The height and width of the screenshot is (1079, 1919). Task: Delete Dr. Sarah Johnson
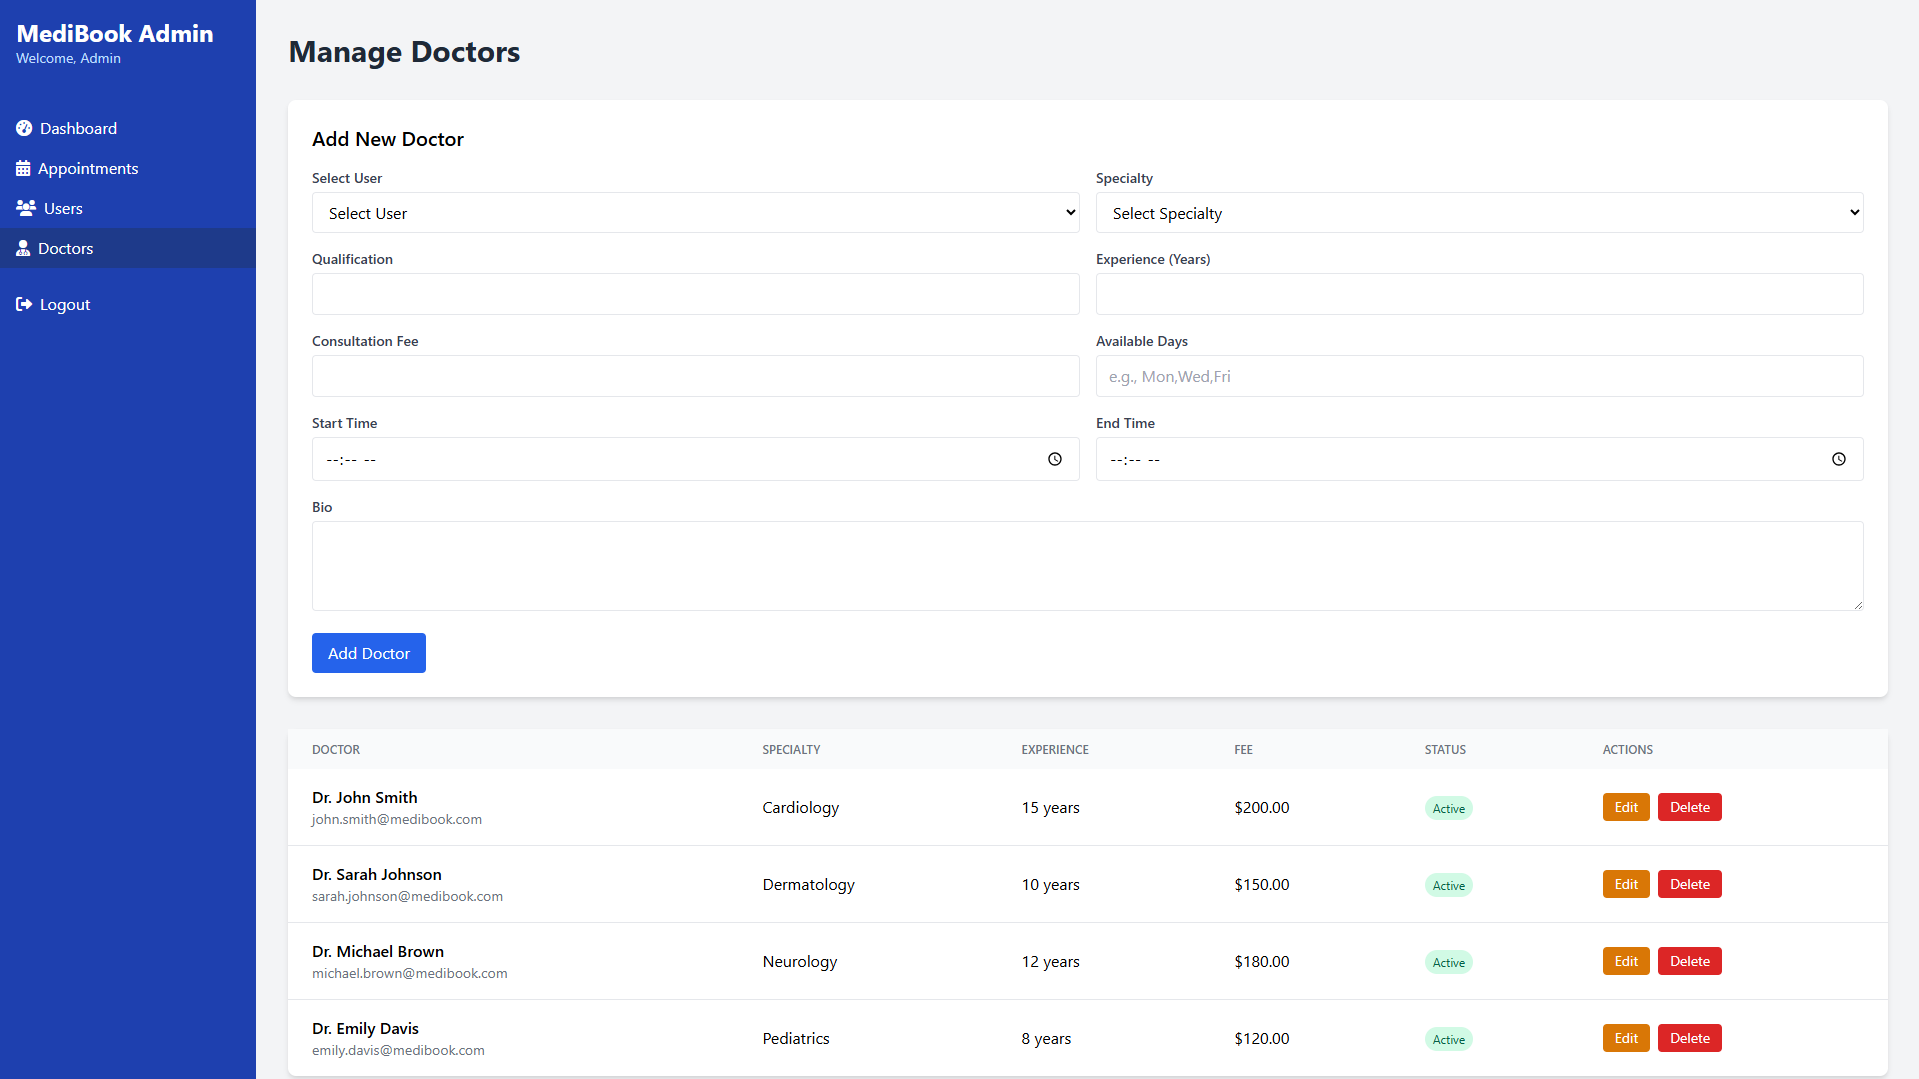(1689, 884)
